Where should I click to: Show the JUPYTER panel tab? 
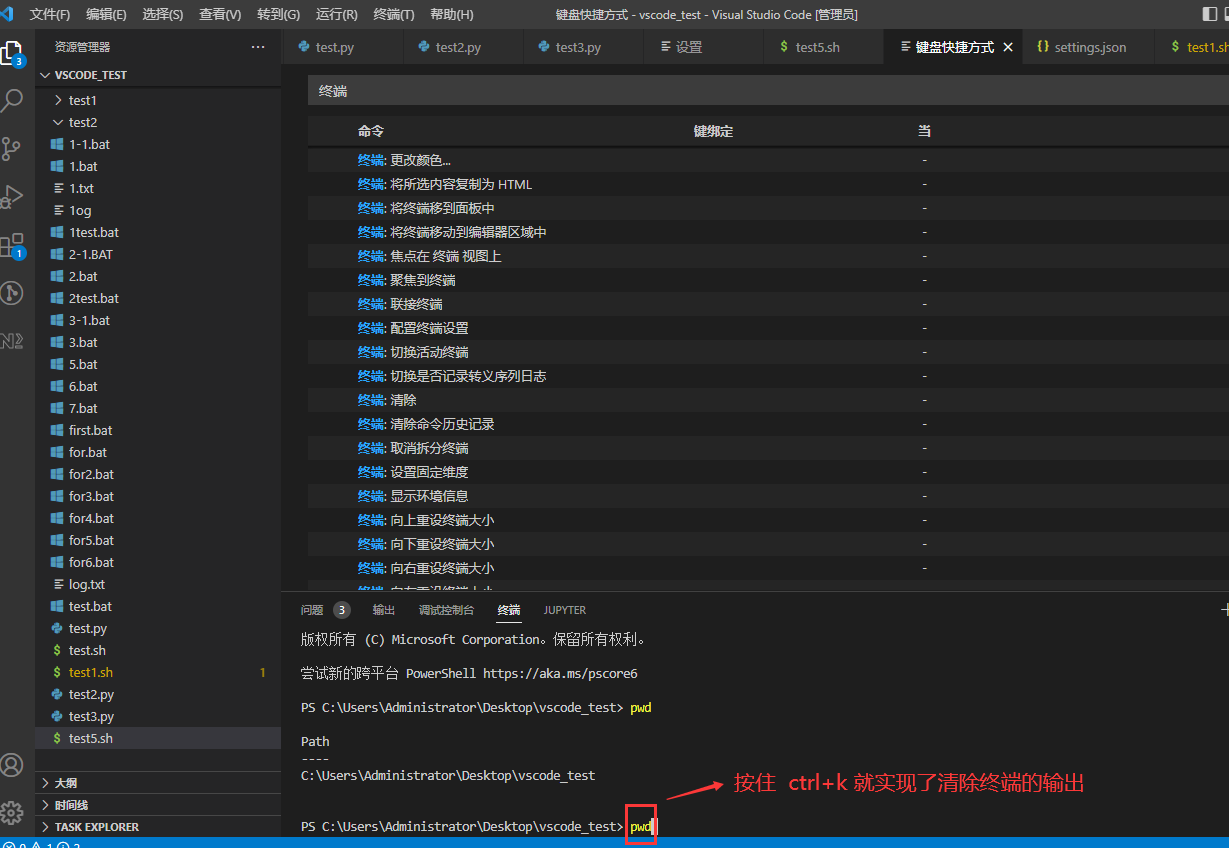(565, 610)
